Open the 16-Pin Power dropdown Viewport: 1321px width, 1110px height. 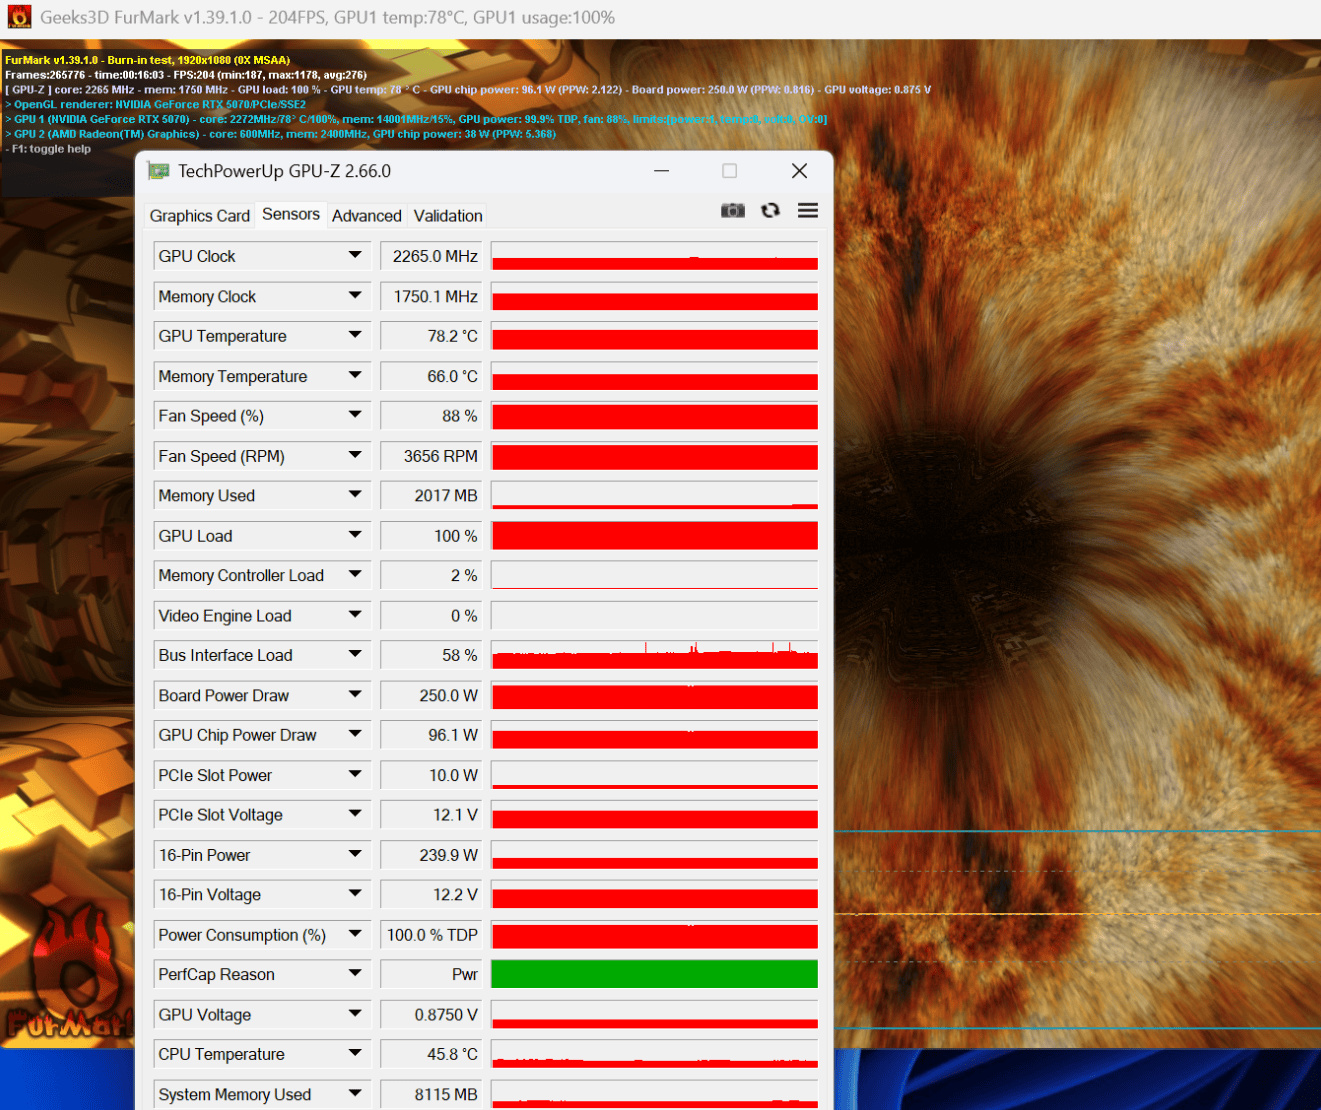355,855
